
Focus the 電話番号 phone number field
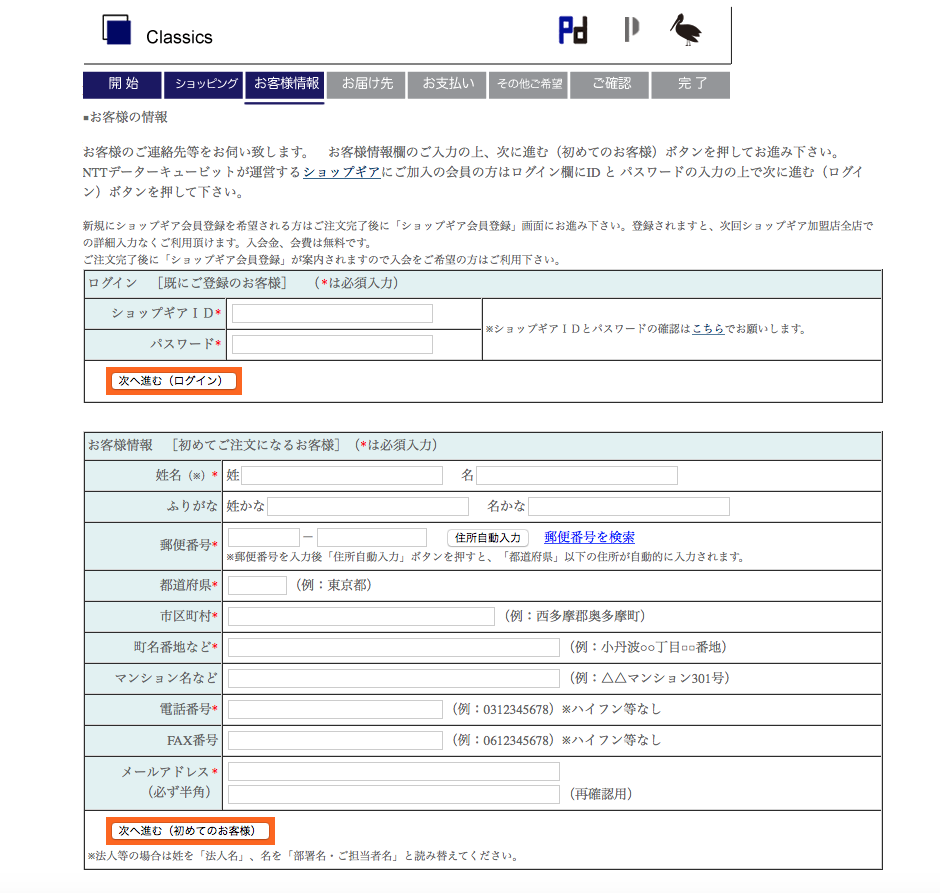coord(335,709)
